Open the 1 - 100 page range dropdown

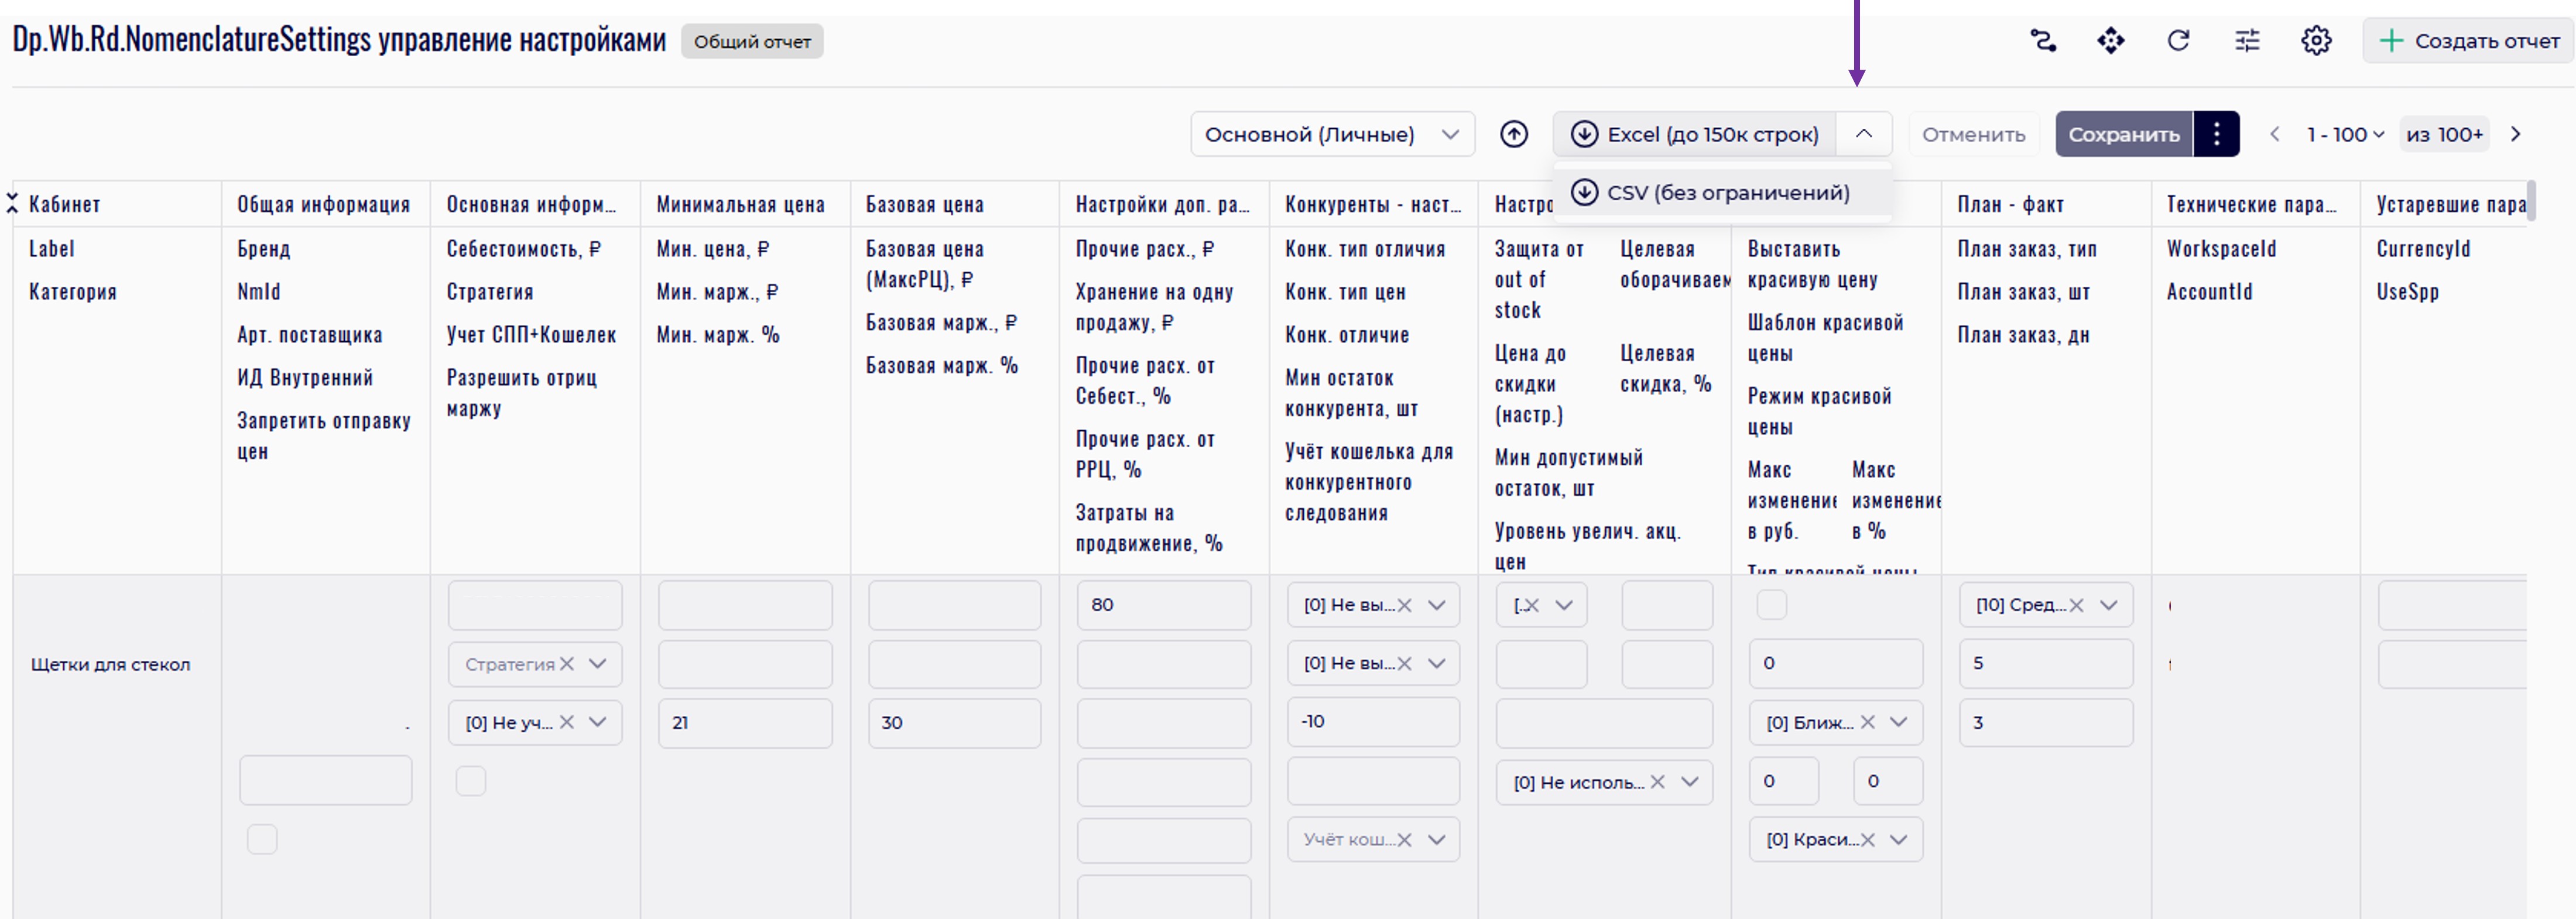coord(2345,134)
